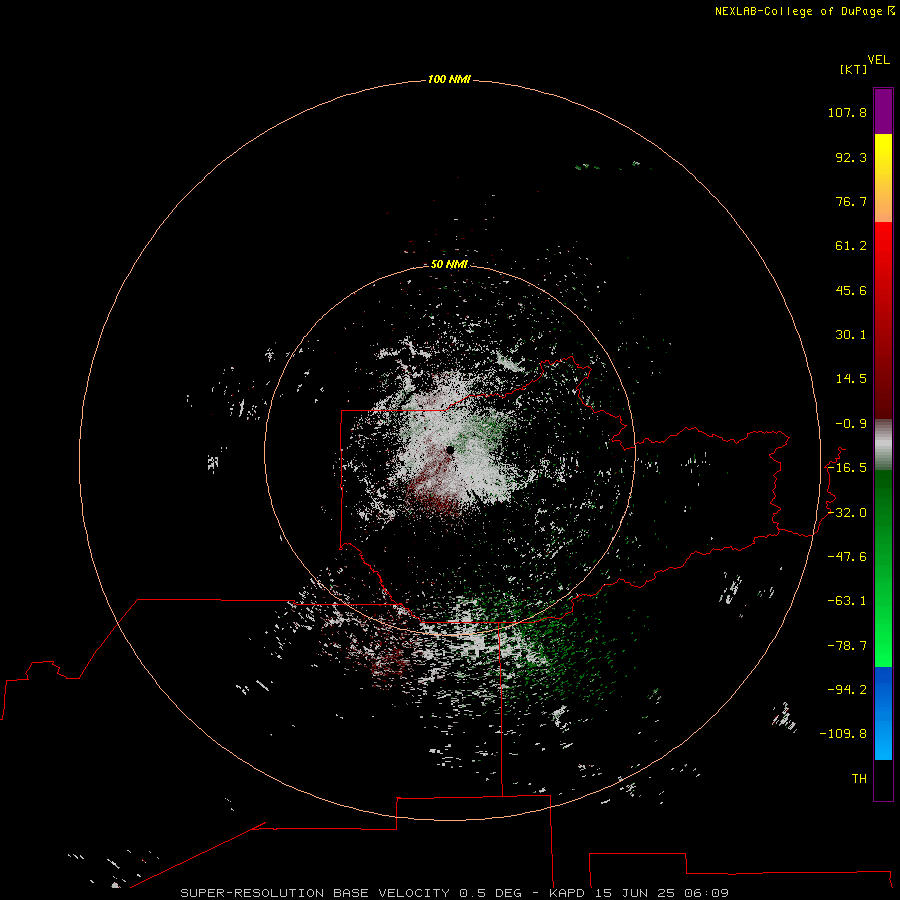Click the 100 NMI range ring label
900x900 pixels.
[x=449, y=79]
